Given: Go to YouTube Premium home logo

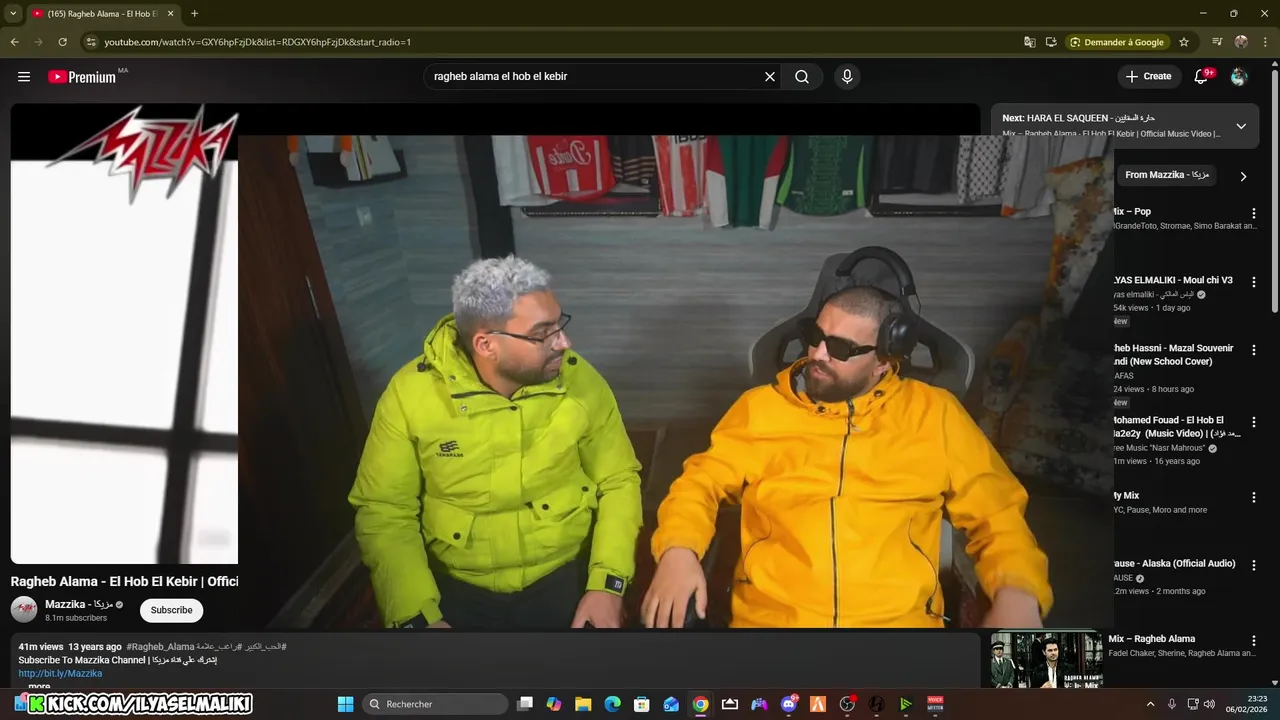Looking at the screenshot, I should (82, 77).
